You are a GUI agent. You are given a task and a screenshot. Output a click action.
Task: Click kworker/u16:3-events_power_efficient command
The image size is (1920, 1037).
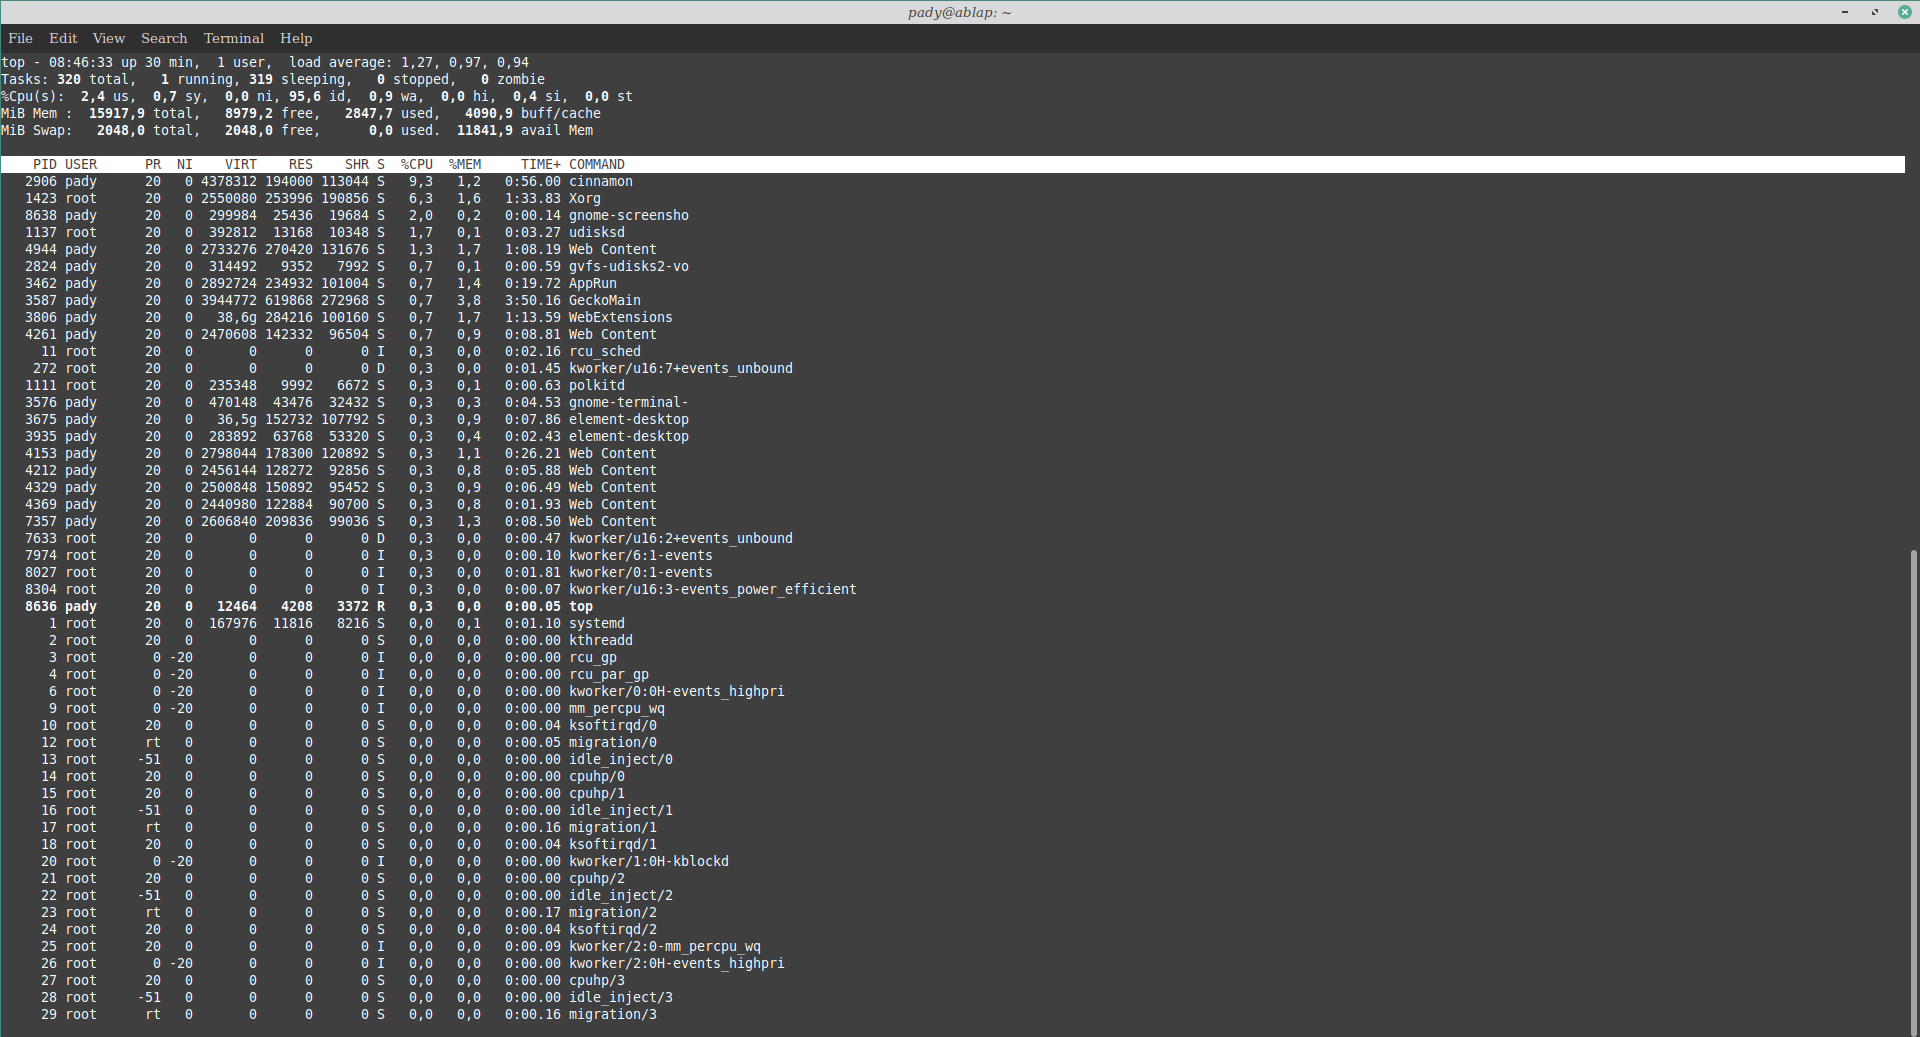click(x=713, y=589)
